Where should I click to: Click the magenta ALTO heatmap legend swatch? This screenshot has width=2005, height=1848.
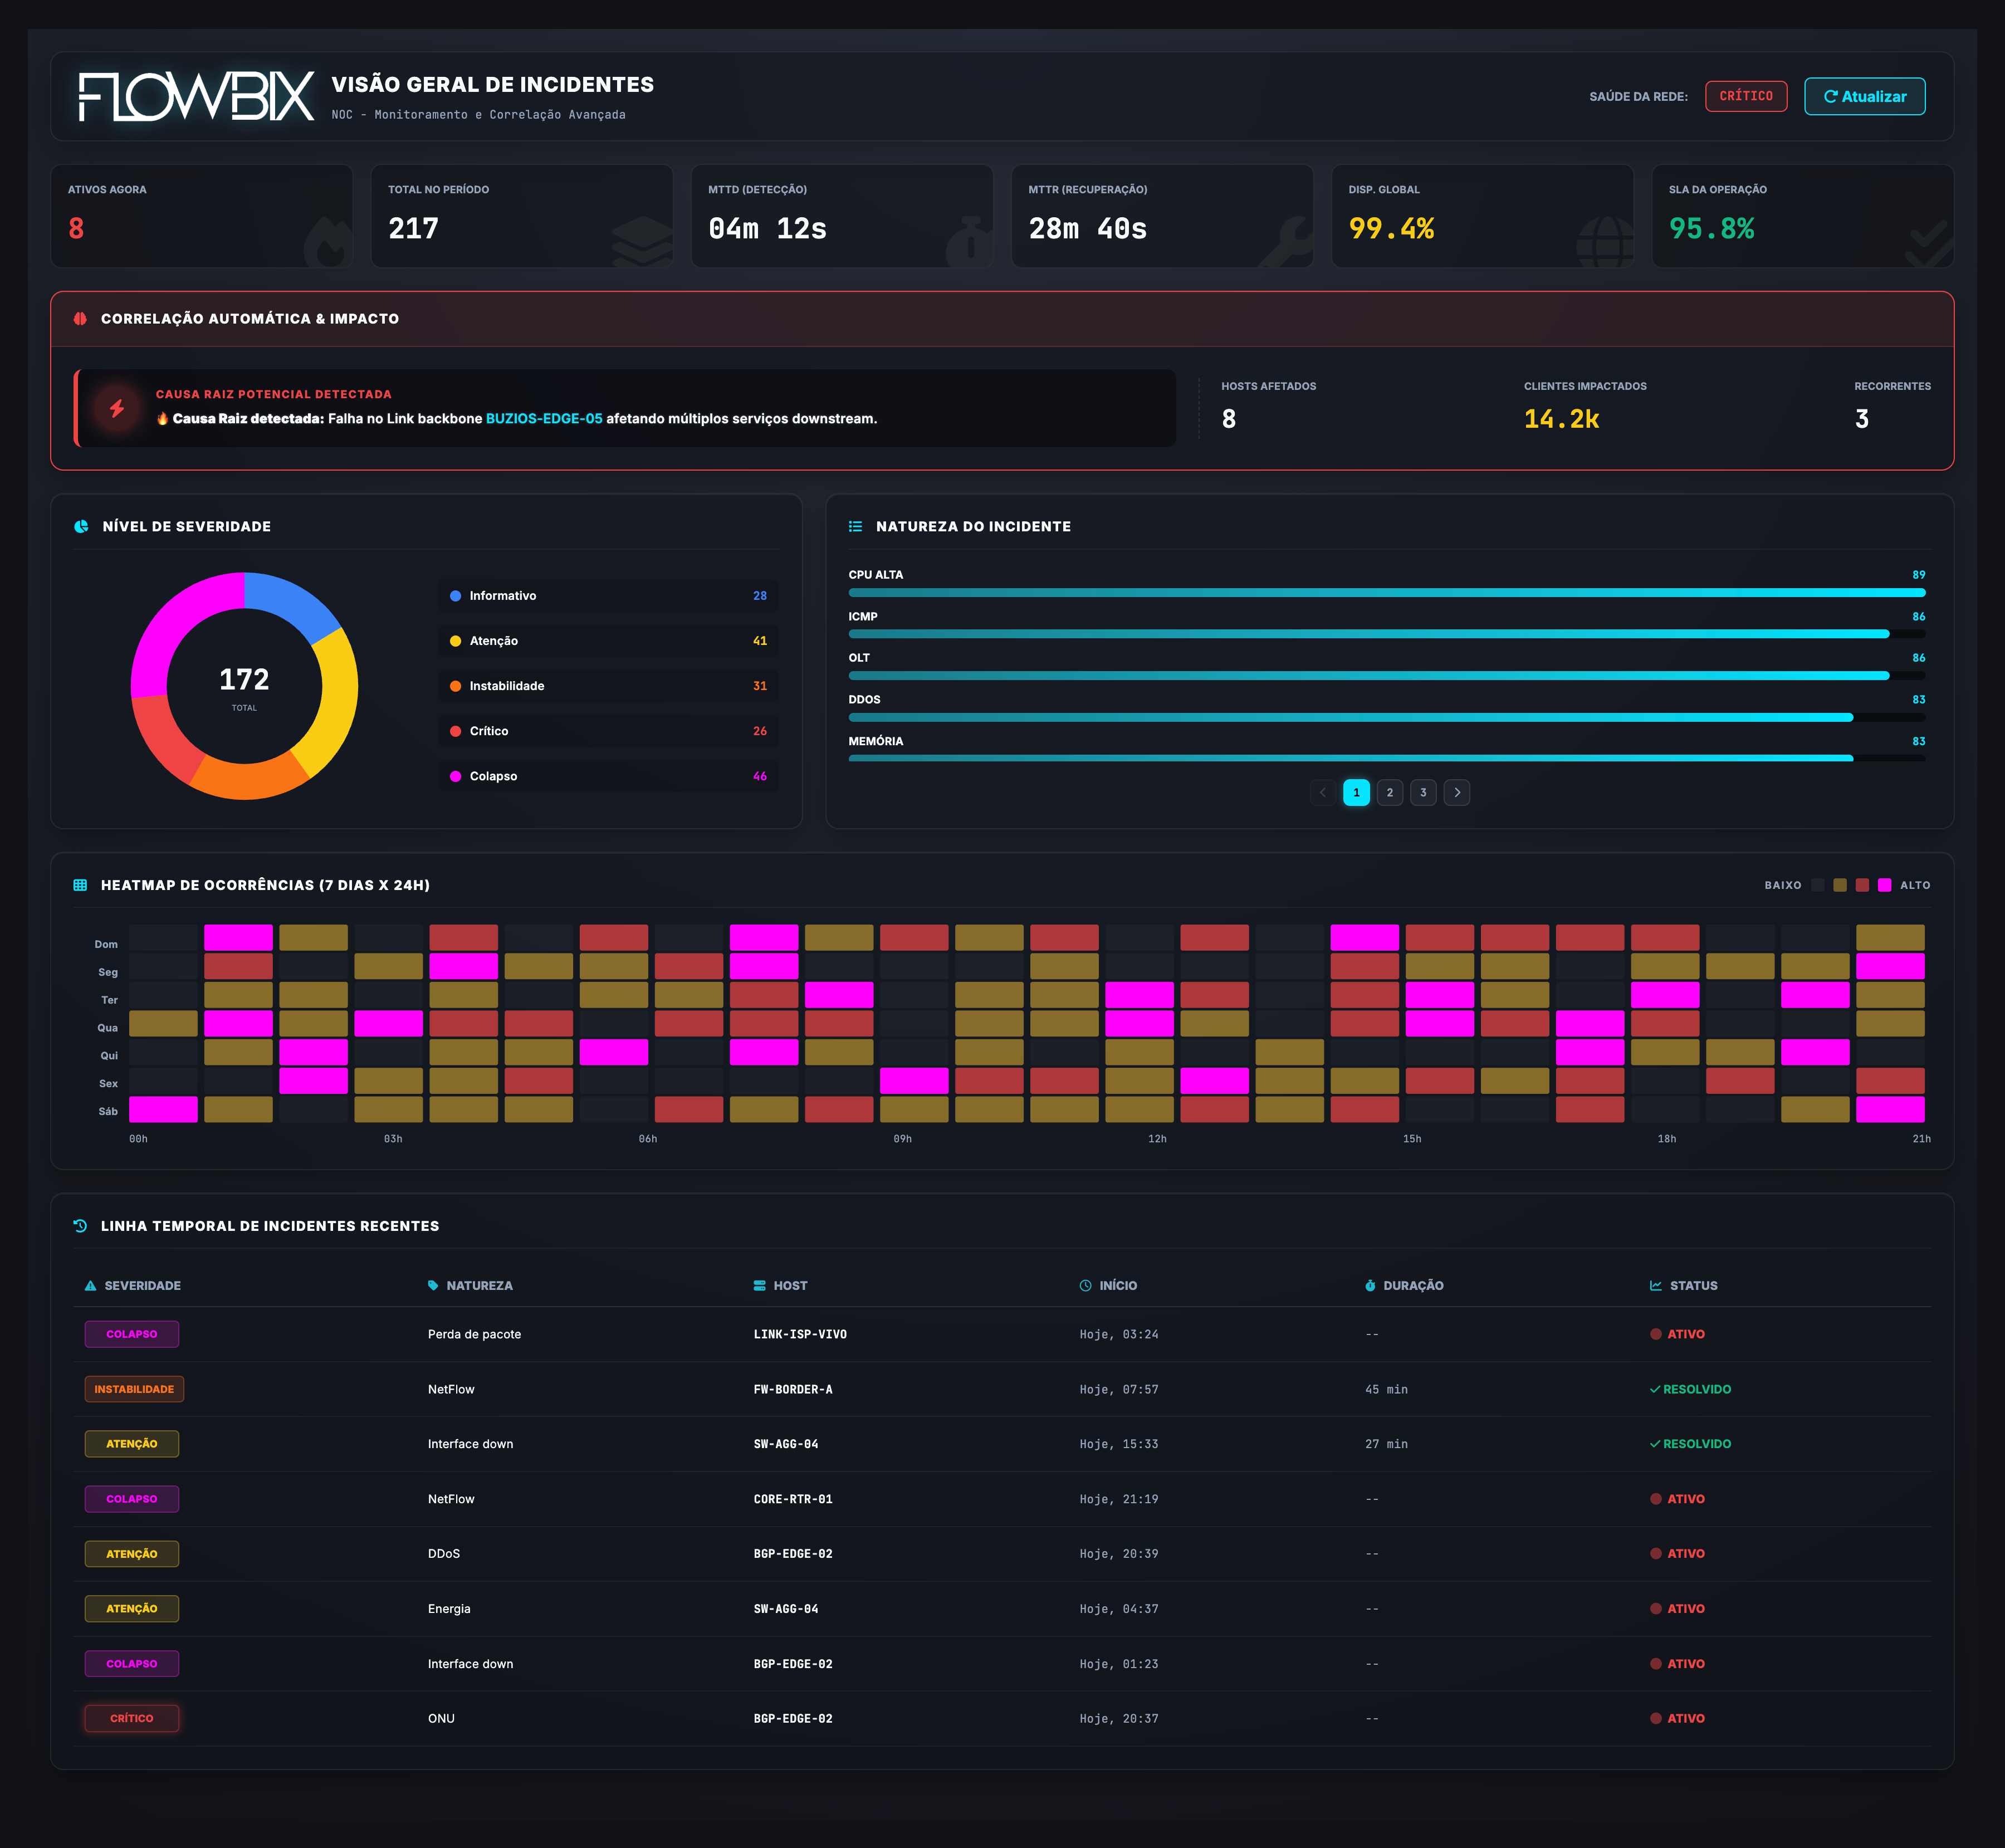1884,885
